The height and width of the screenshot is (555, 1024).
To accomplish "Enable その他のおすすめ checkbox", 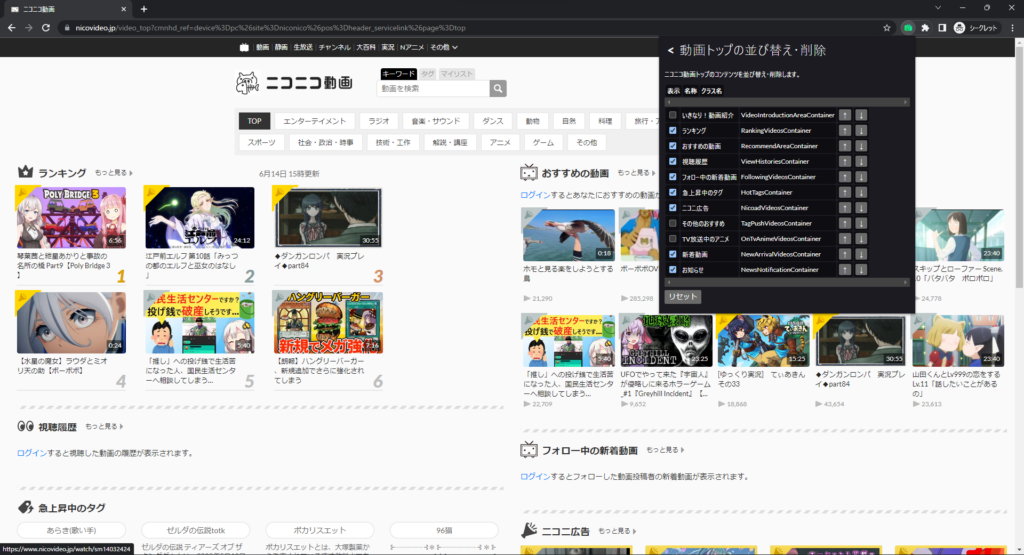I will coord(673,223).
